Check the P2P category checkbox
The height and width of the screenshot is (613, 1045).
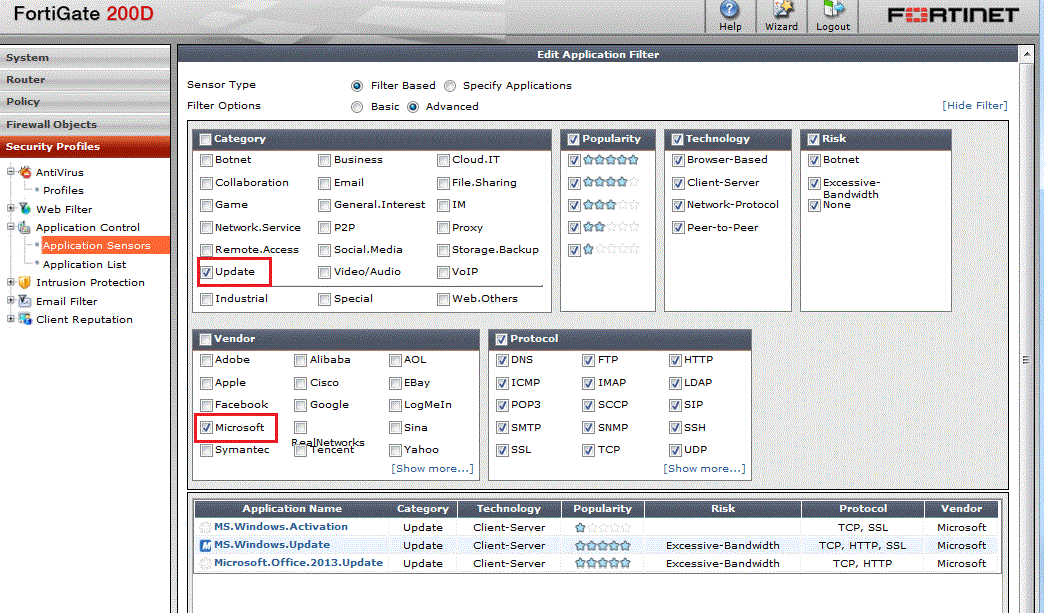[x=325, y=228]
